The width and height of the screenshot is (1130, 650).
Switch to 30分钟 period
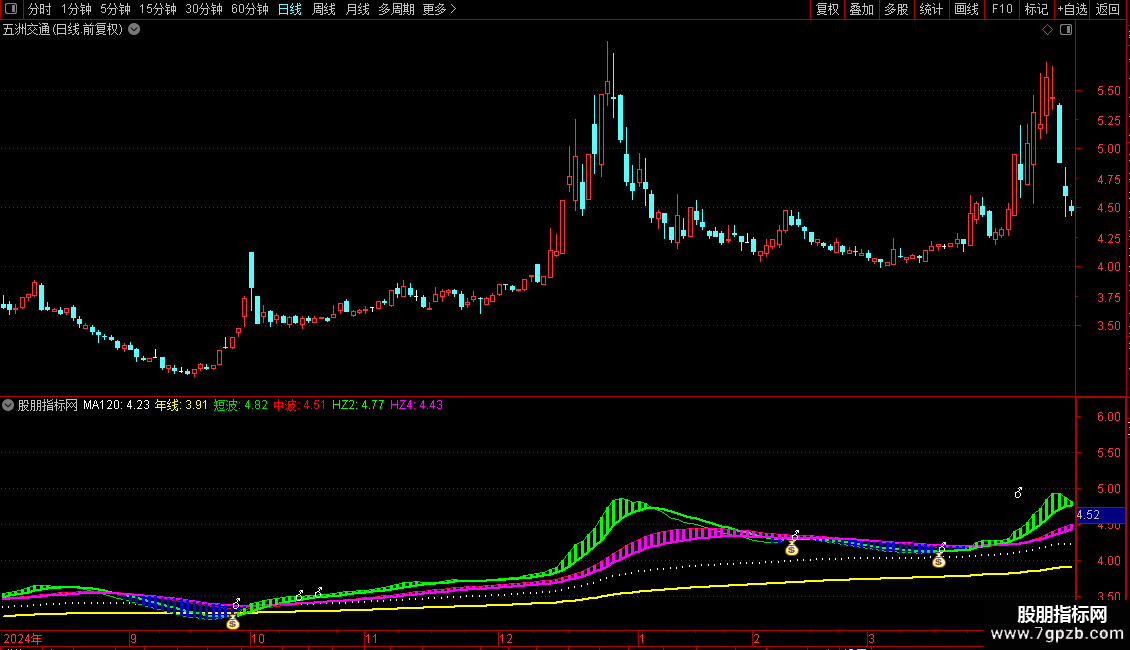click(204, 9)
